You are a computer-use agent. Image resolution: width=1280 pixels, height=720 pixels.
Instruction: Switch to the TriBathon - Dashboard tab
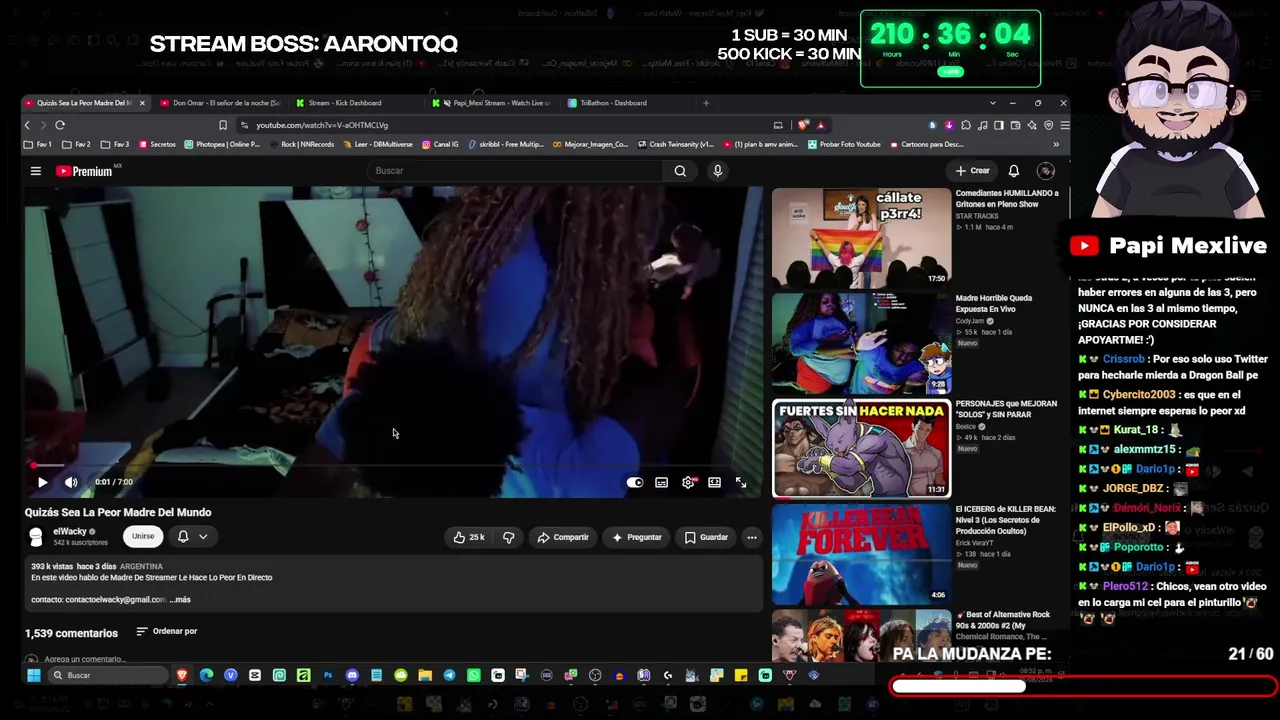[x=613, y=103]
